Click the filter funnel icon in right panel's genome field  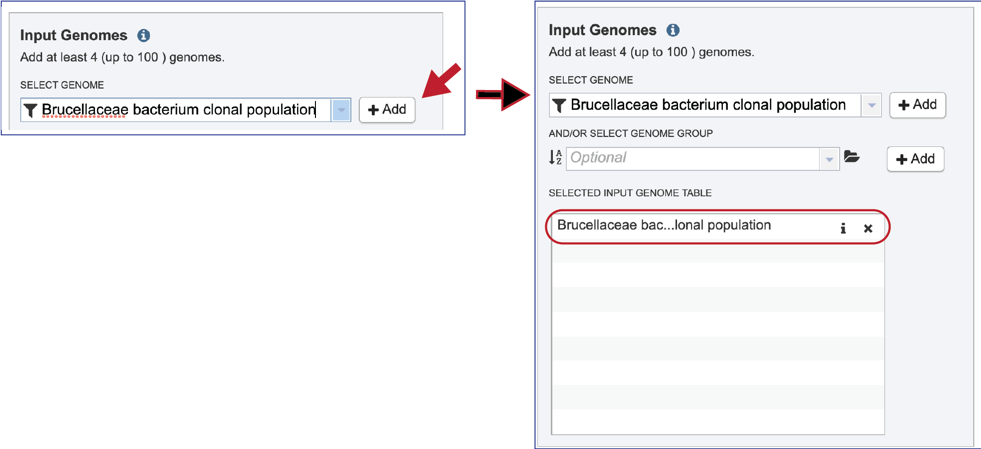tap(559, 105)
